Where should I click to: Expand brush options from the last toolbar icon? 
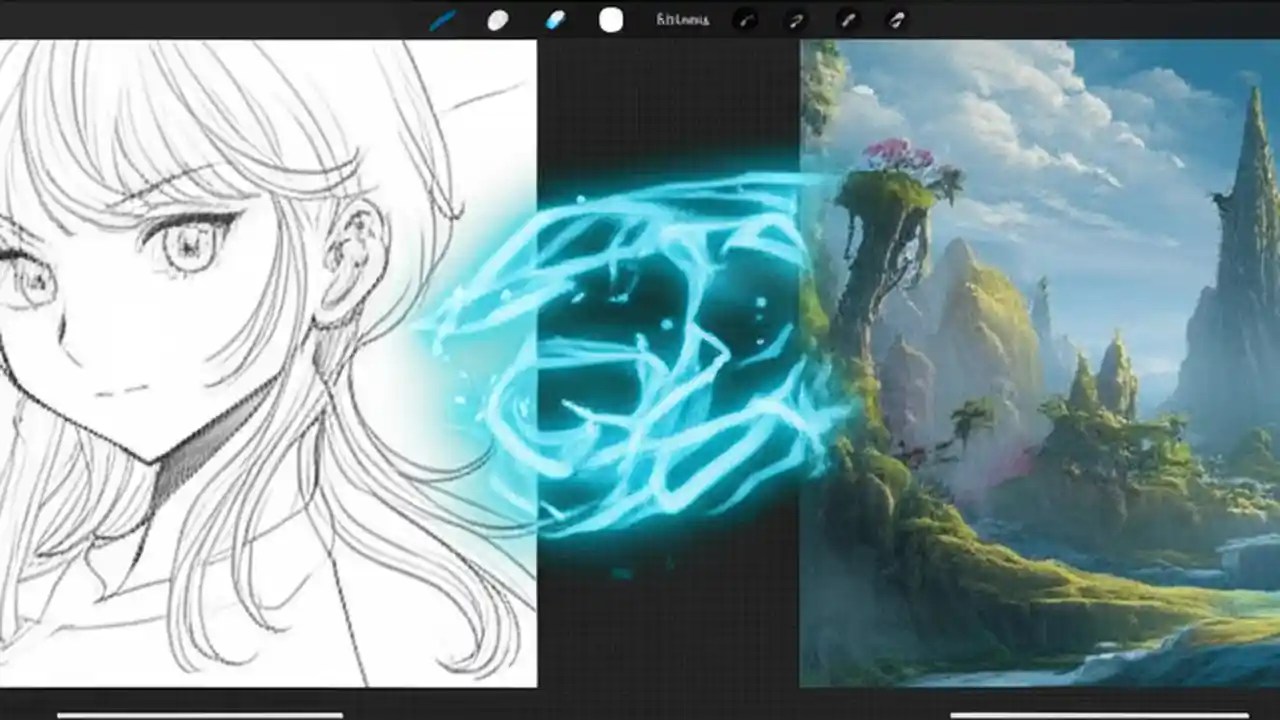[897, 19]
